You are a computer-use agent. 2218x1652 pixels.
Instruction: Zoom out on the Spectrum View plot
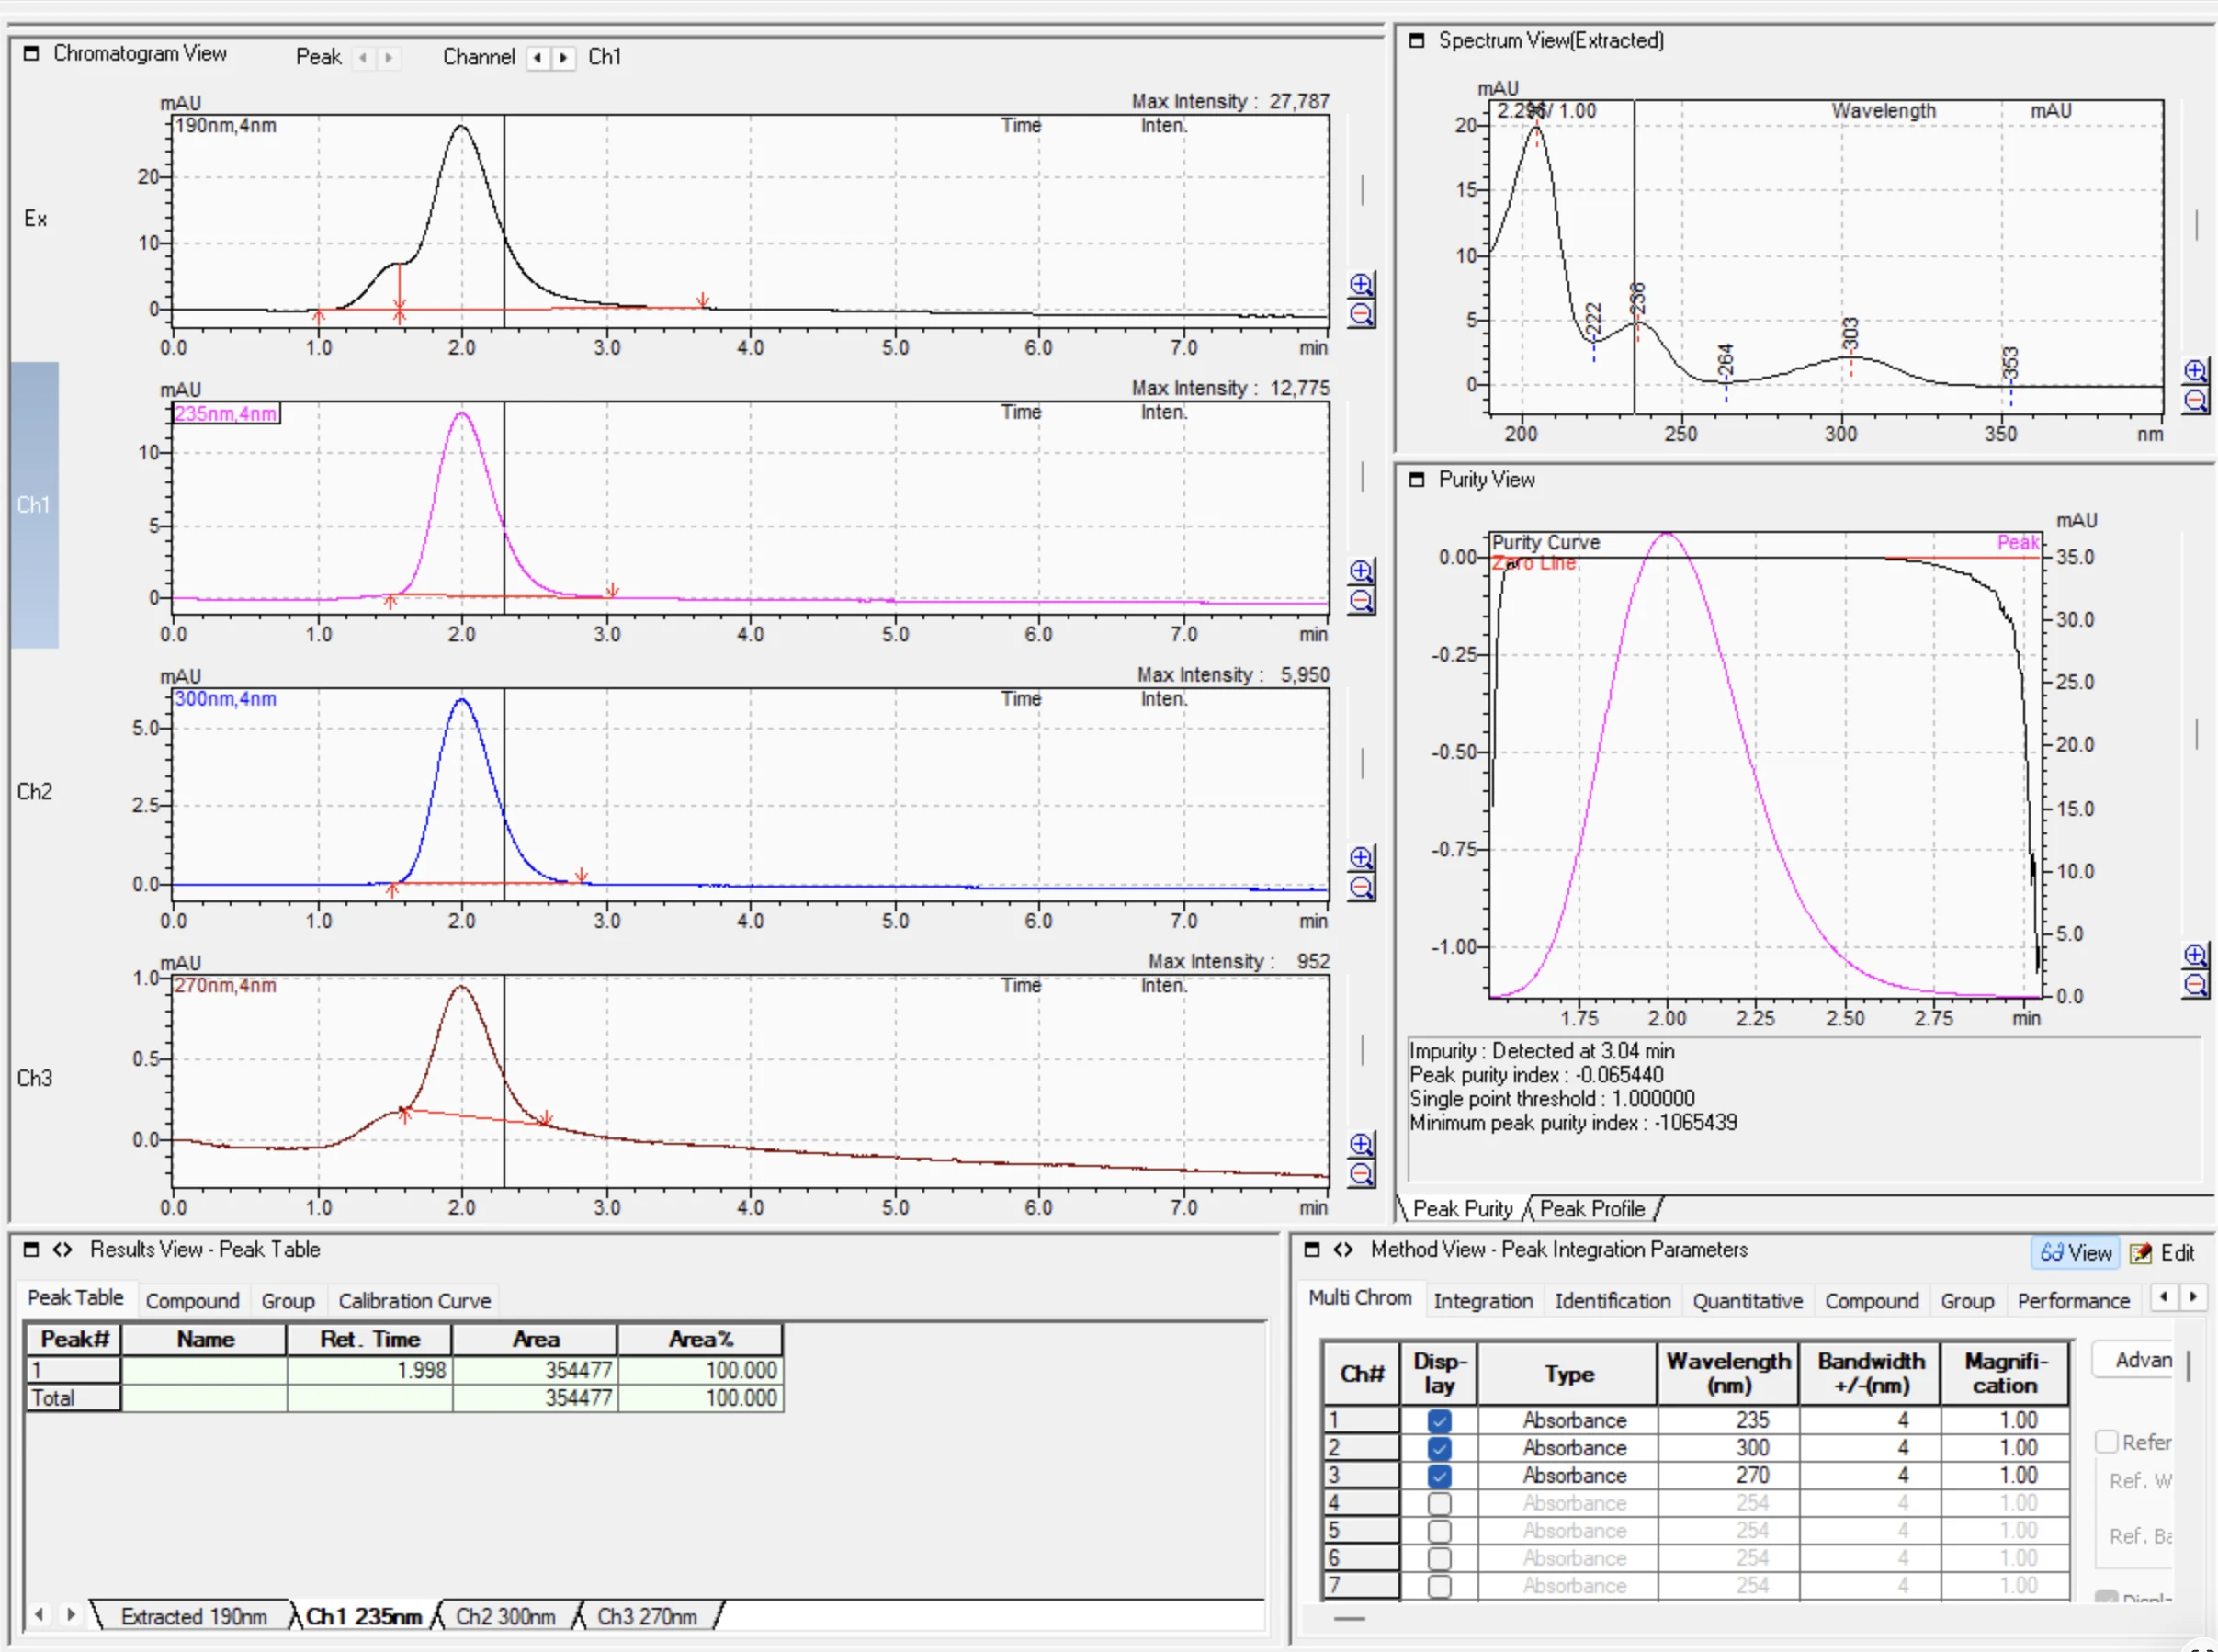click(2195, 401)
